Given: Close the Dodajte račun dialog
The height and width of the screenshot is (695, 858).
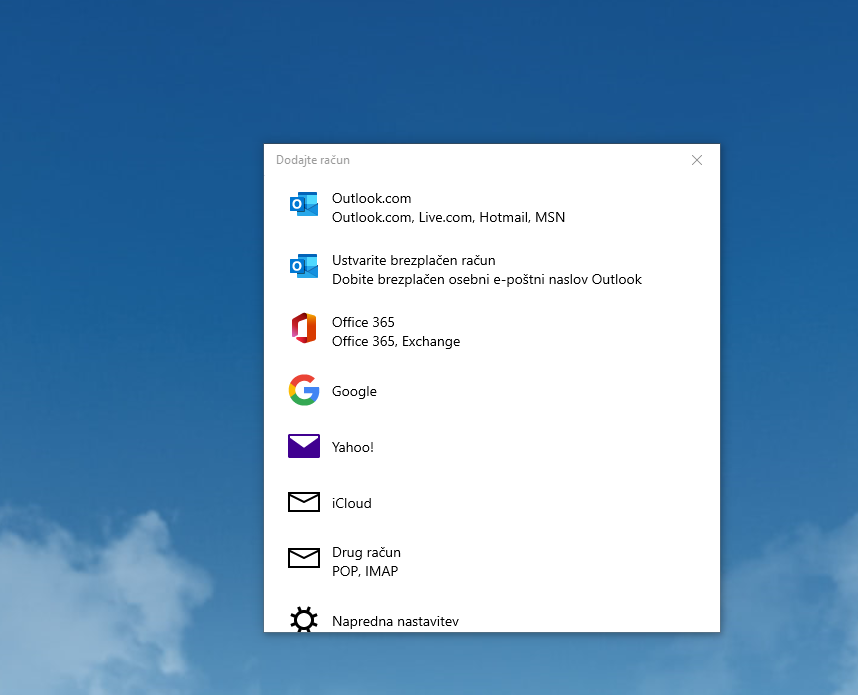Looking at the screenshot, I should (697, 160).
